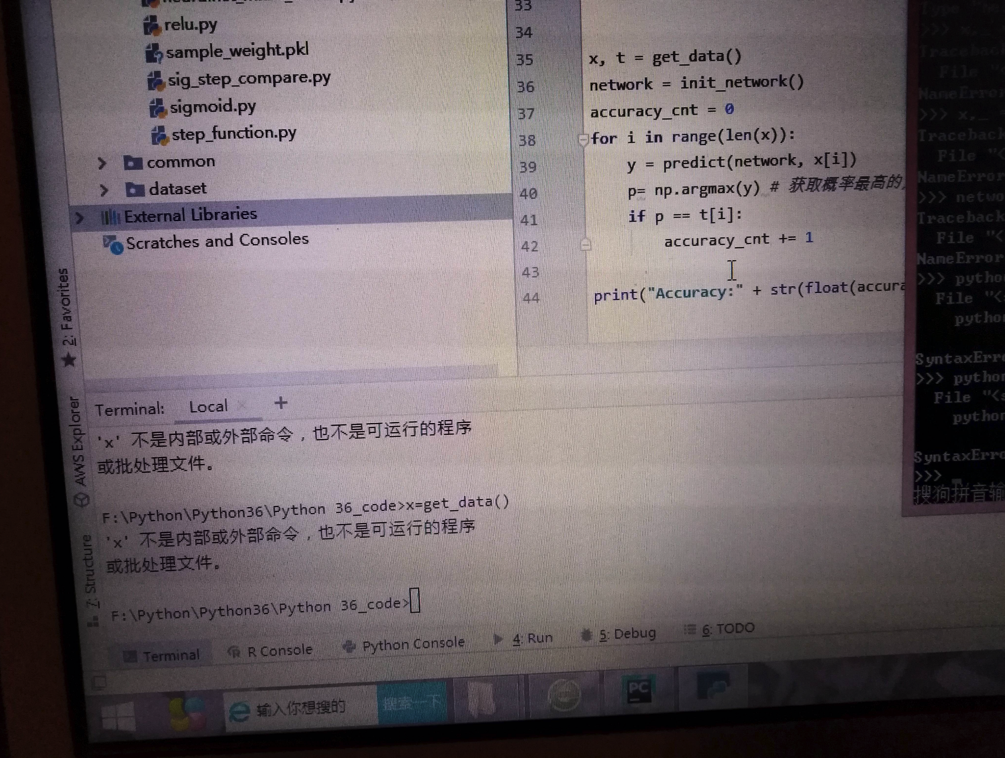Image resolution: width=1005 pixels, height=758 pixels.
Task: Click the Terminal tab icon
Action: point(129,657)
